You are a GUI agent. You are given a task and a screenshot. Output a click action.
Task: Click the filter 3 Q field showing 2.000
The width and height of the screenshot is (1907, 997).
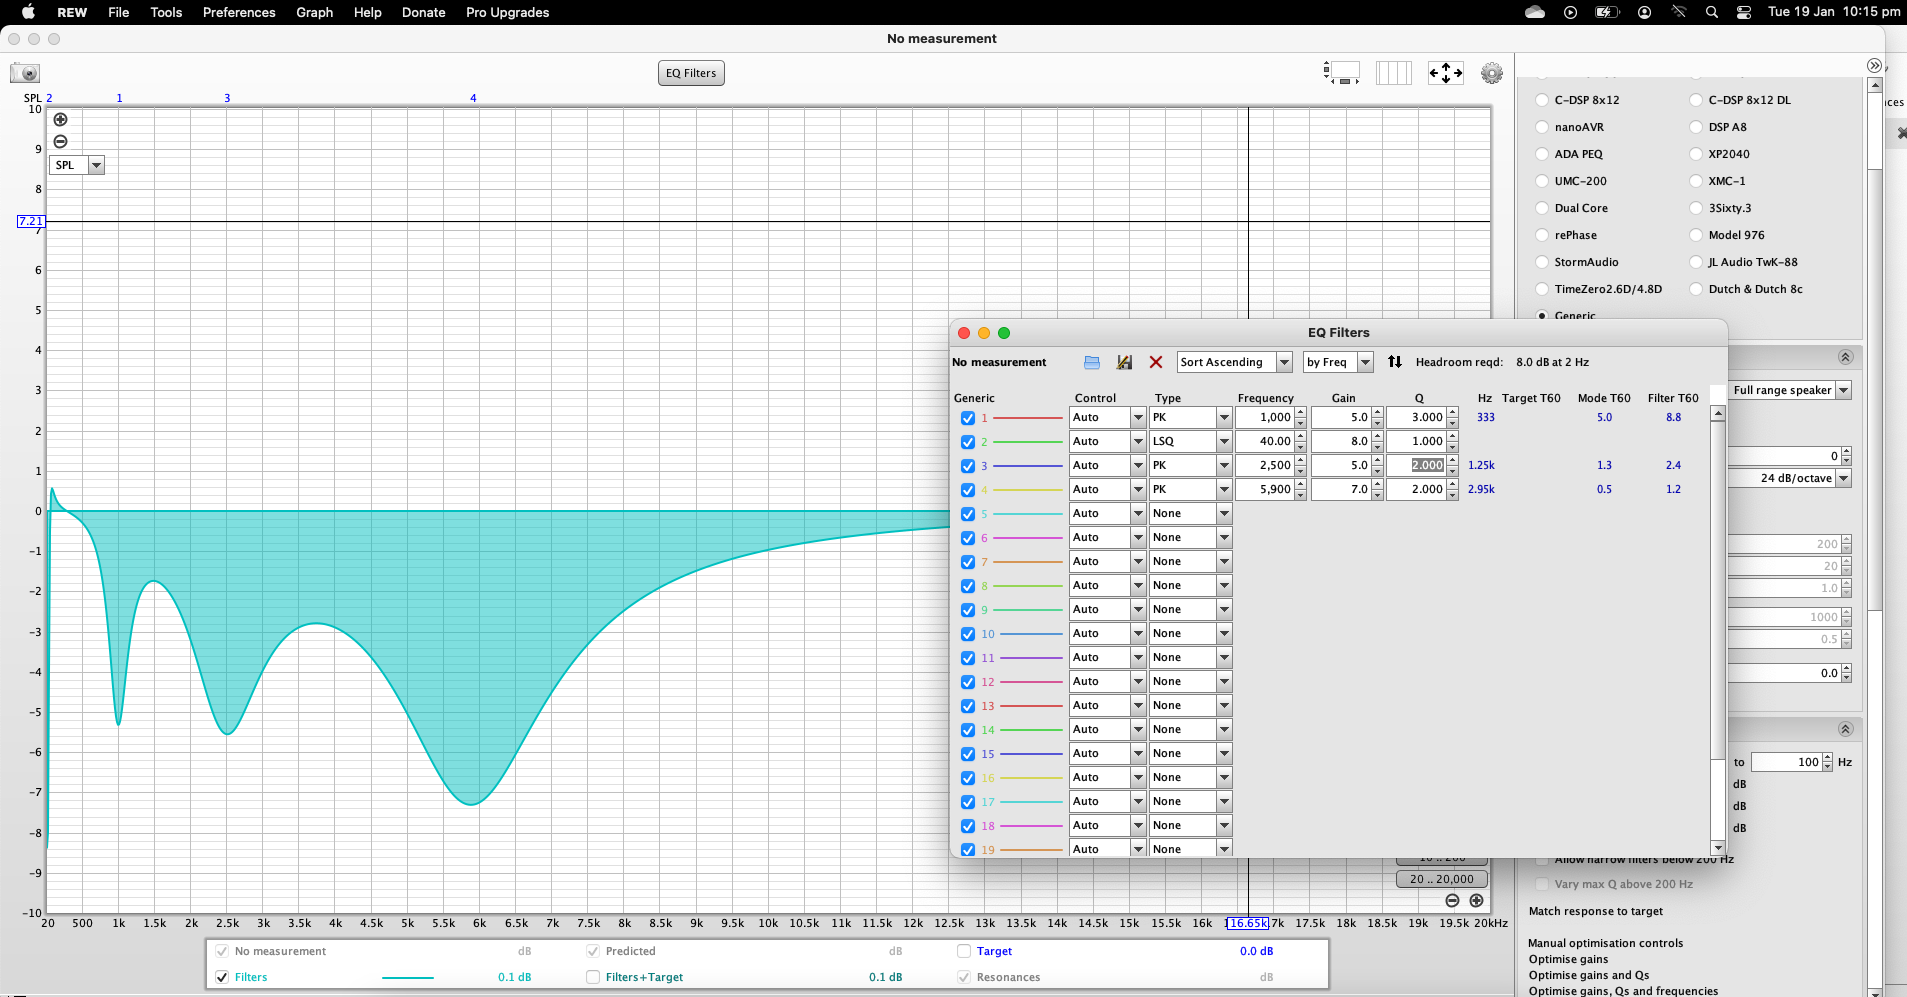pos(1416,465)
